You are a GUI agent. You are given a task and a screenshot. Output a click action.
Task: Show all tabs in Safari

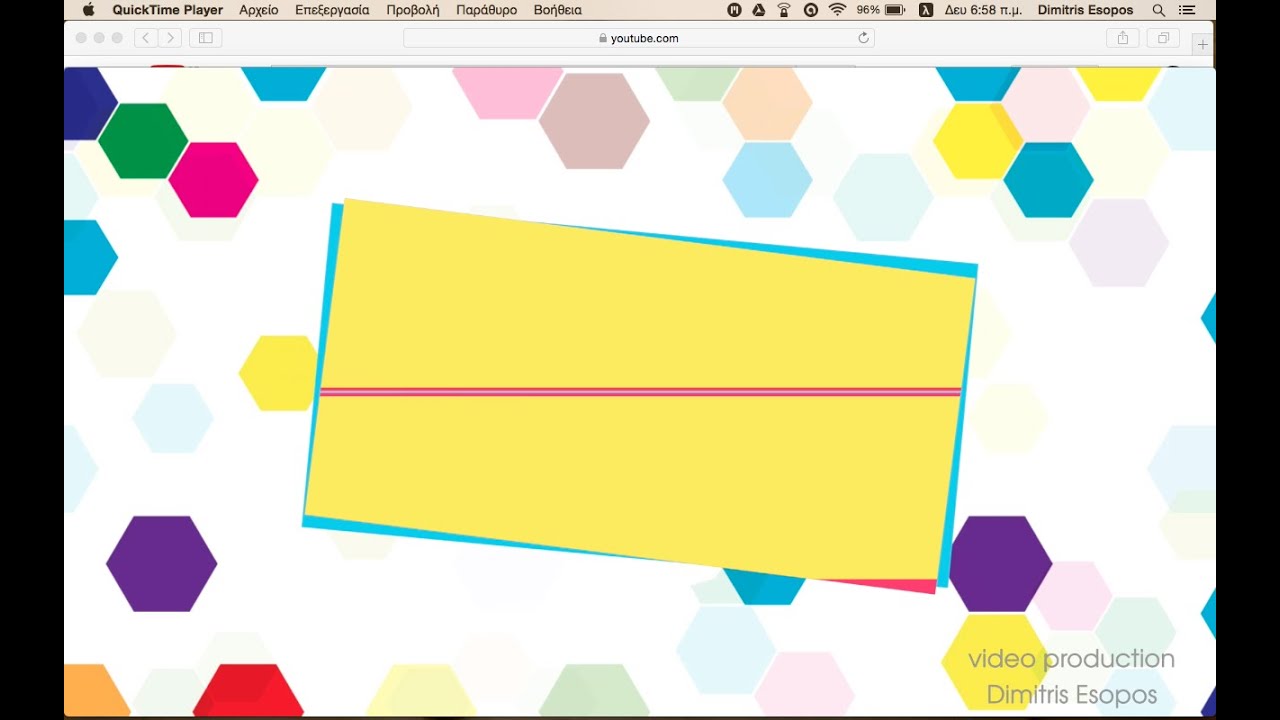pos(1163,38)
